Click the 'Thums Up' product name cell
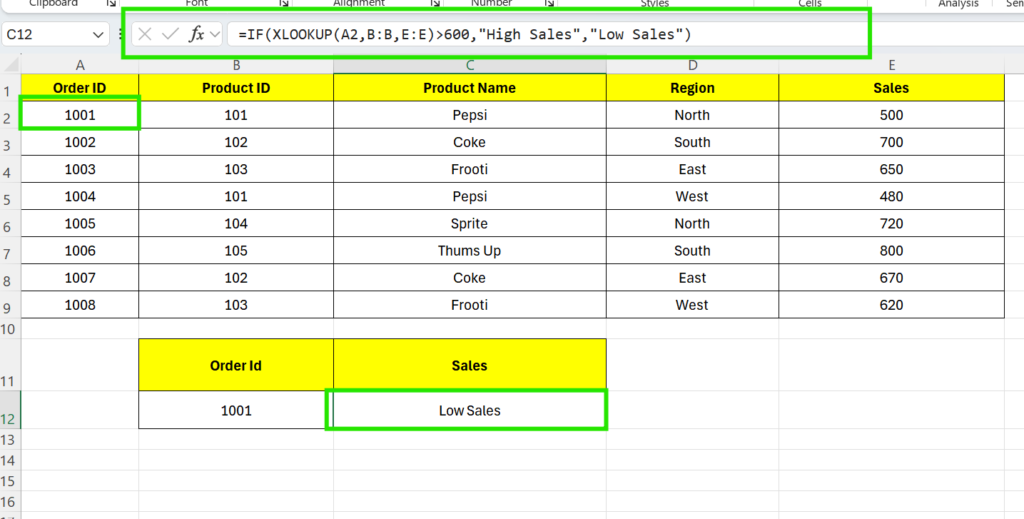 (470, 251)
